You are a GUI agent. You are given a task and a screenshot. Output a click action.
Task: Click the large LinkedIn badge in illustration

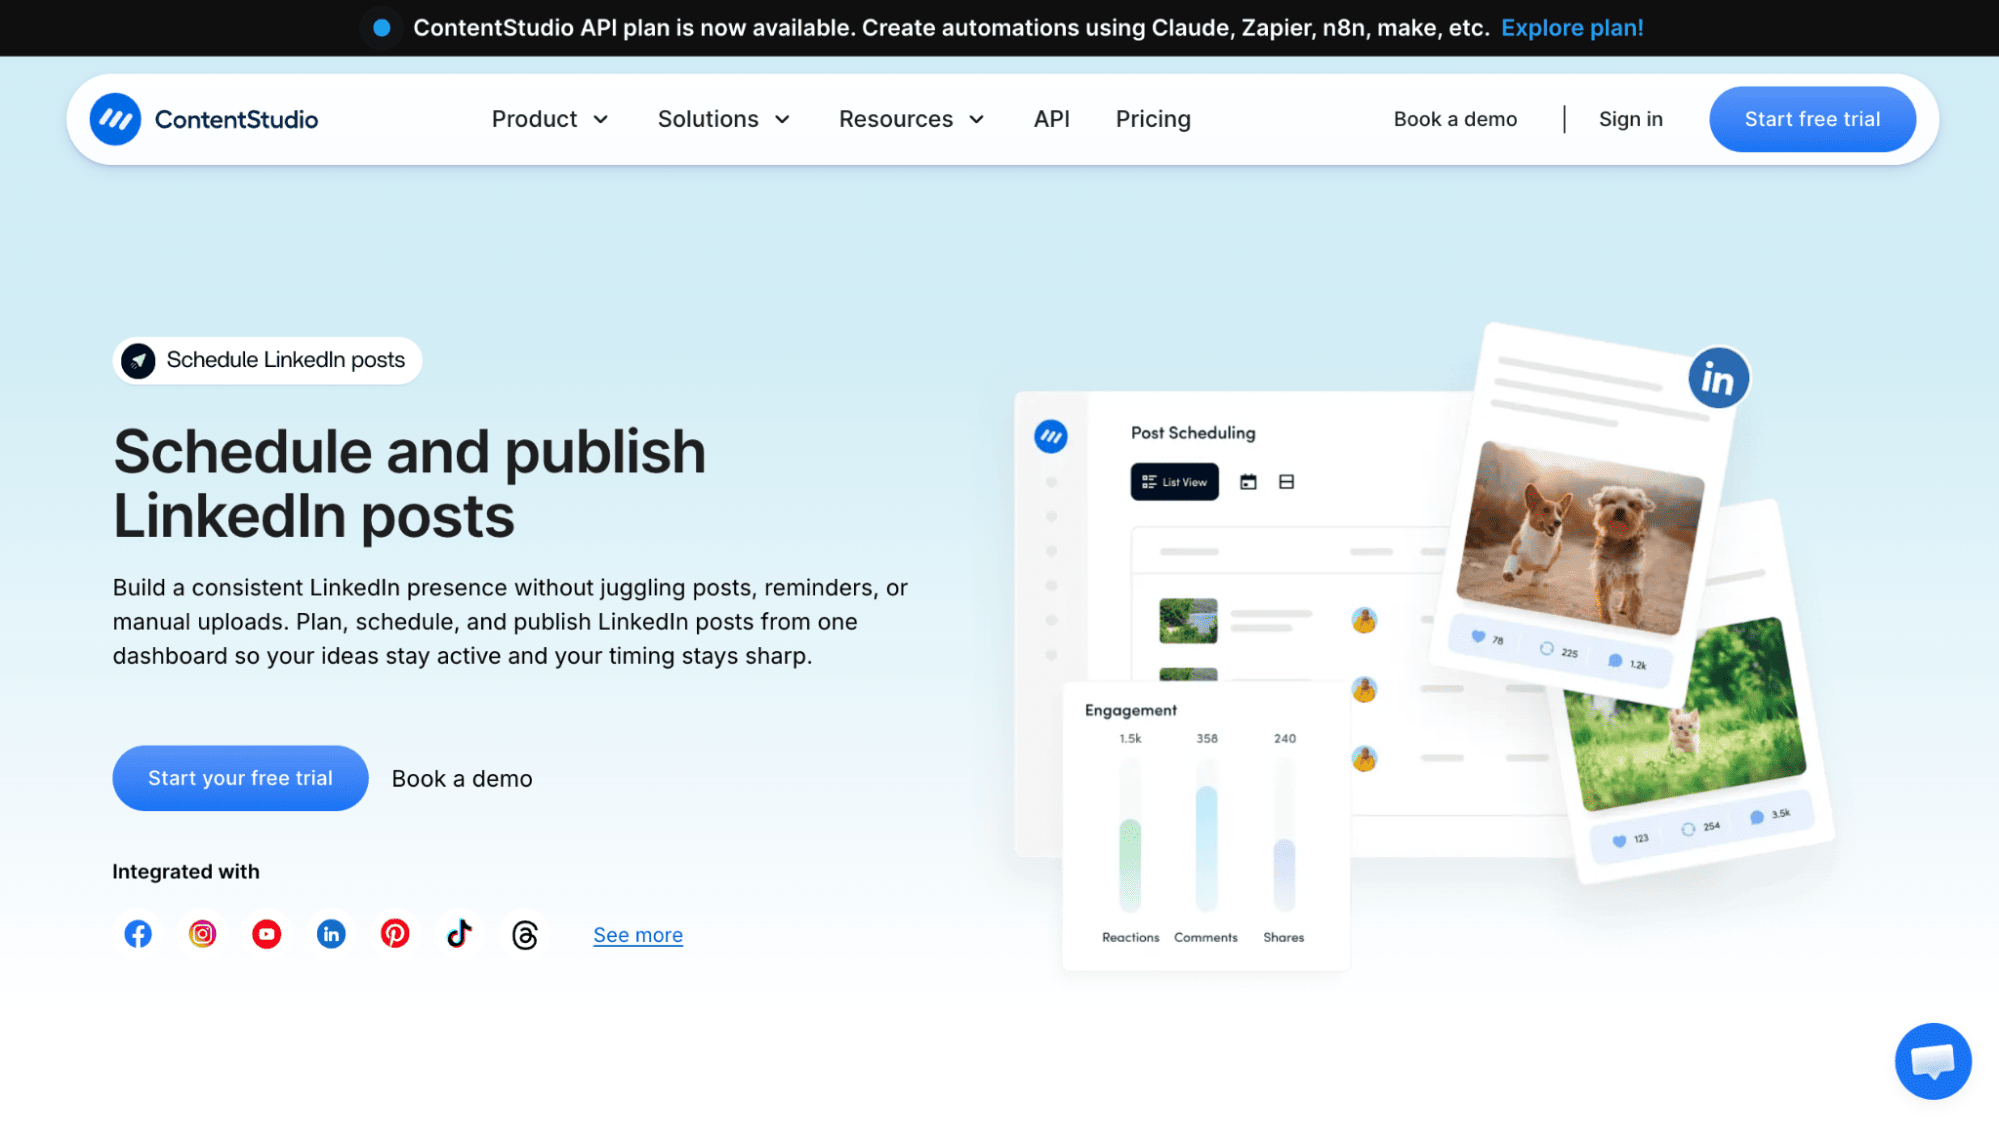[1718, 378]
